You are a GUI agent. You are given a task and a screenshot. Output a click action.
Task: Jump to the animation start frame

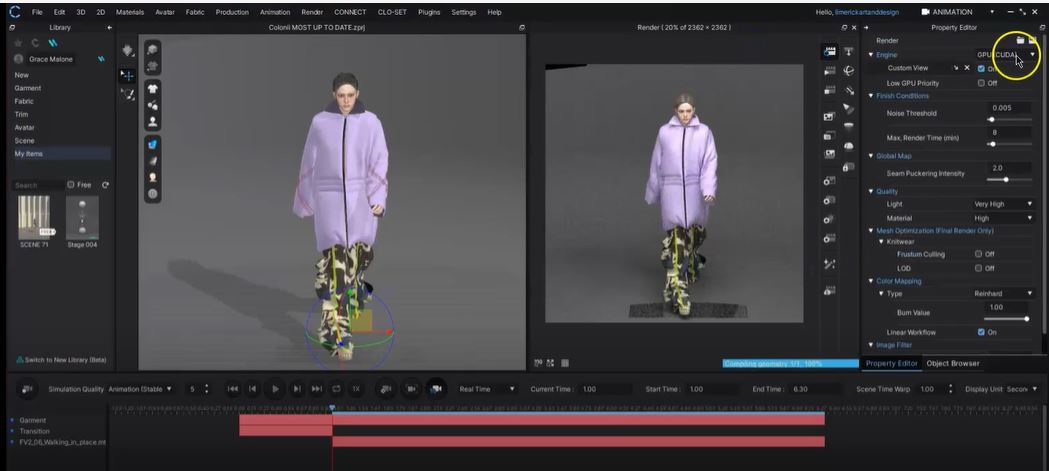pyautogui.click(x=233, y=388)
